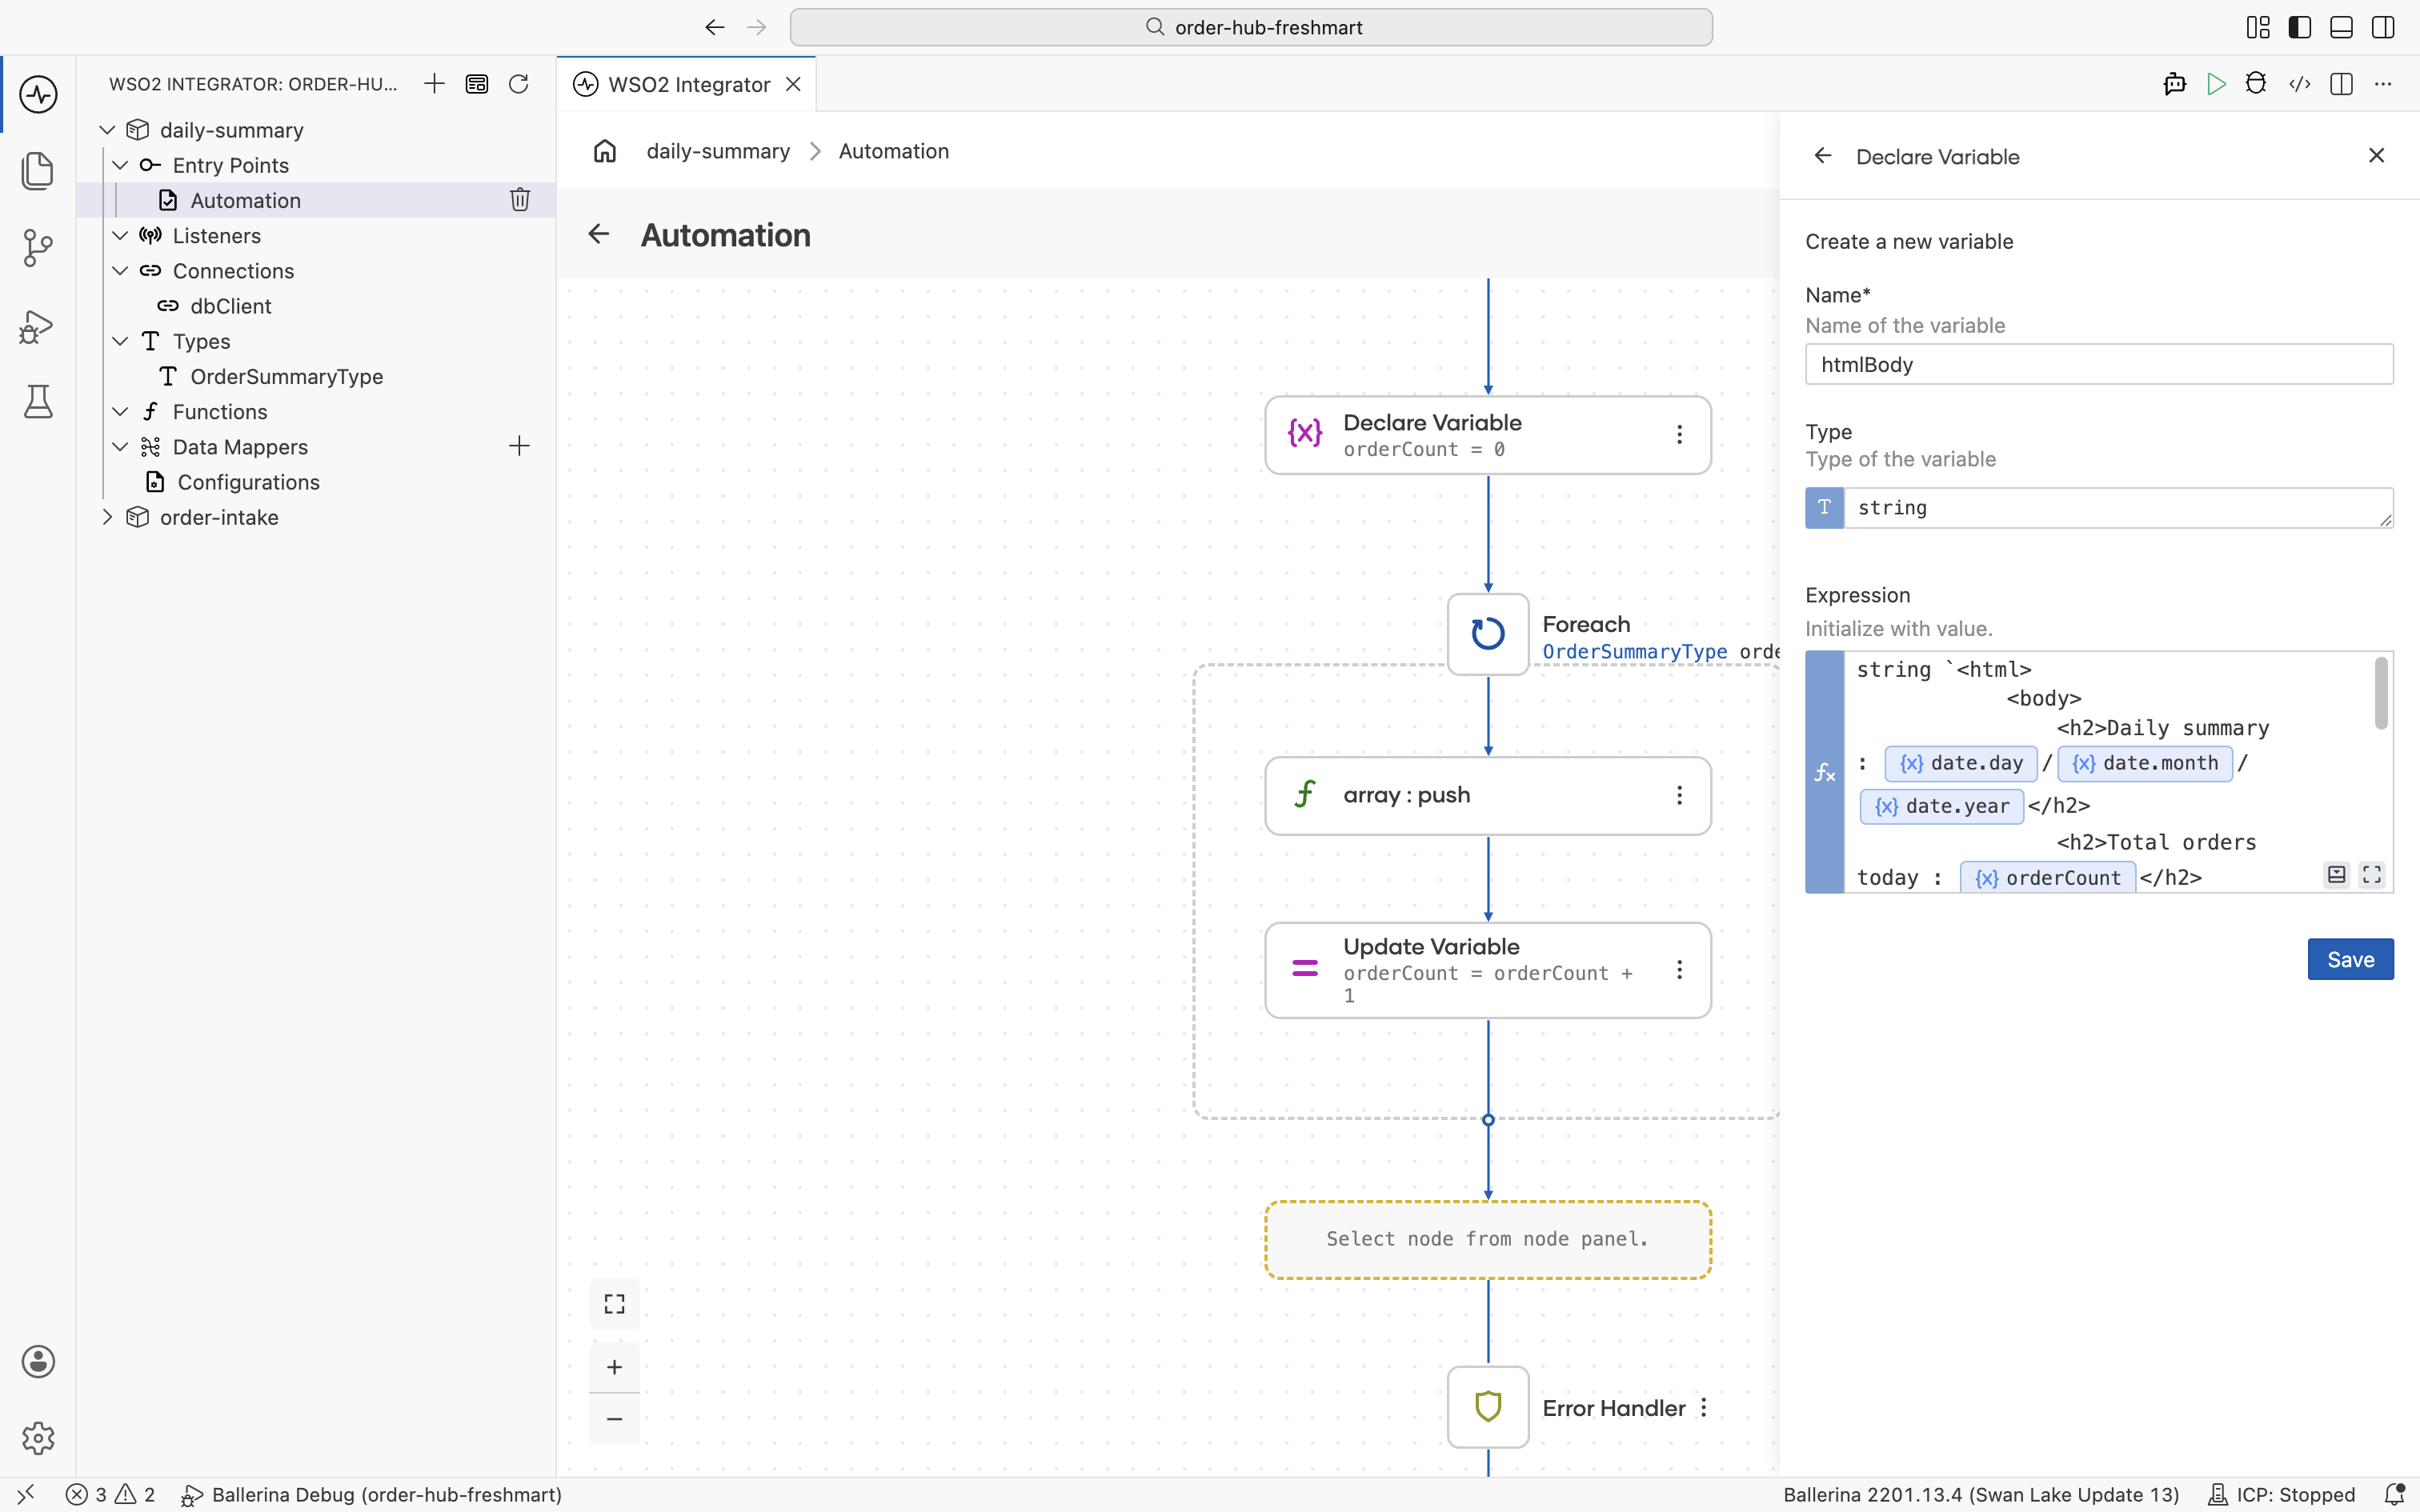Screen dimensions: 2420x1512
Task: Toggle the bottom panel layout
Action: click(2341, 27)
